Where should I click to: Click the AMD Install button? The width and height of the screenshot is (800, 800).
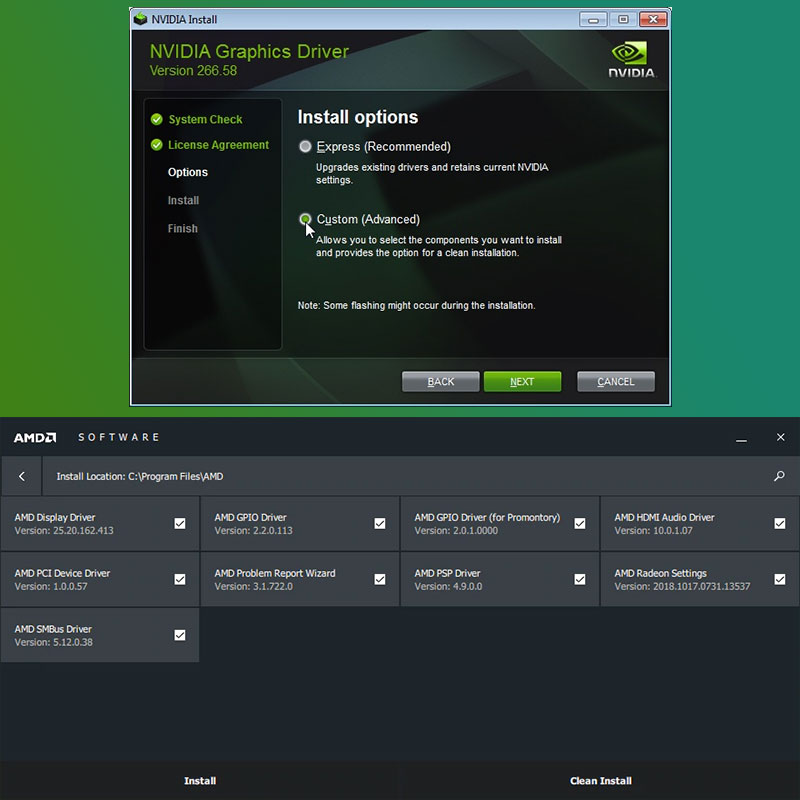tap(200, 781)
